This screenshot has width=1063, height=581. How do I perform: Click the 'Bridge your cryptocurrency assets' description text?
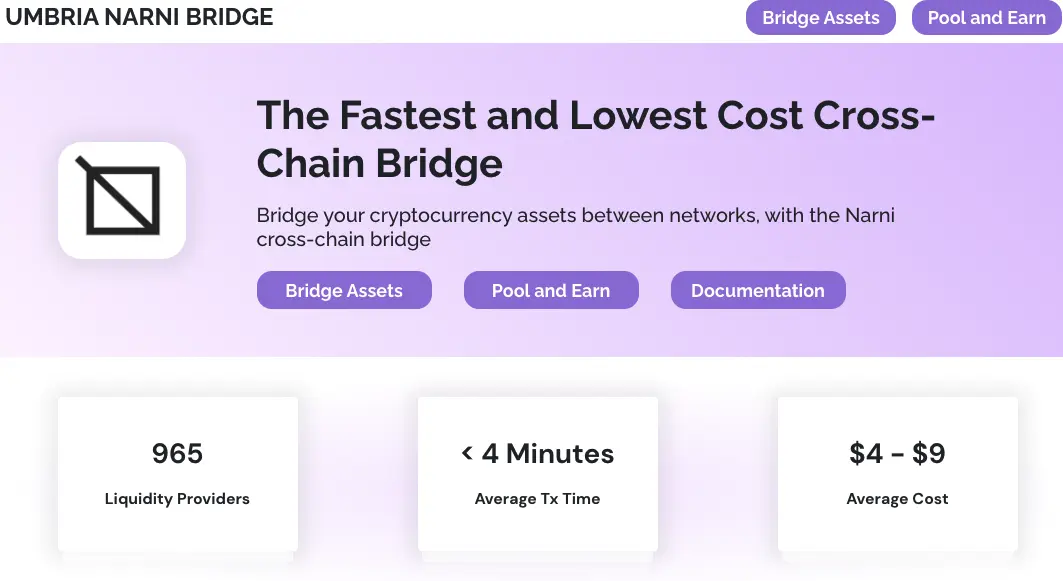[576, 227]
